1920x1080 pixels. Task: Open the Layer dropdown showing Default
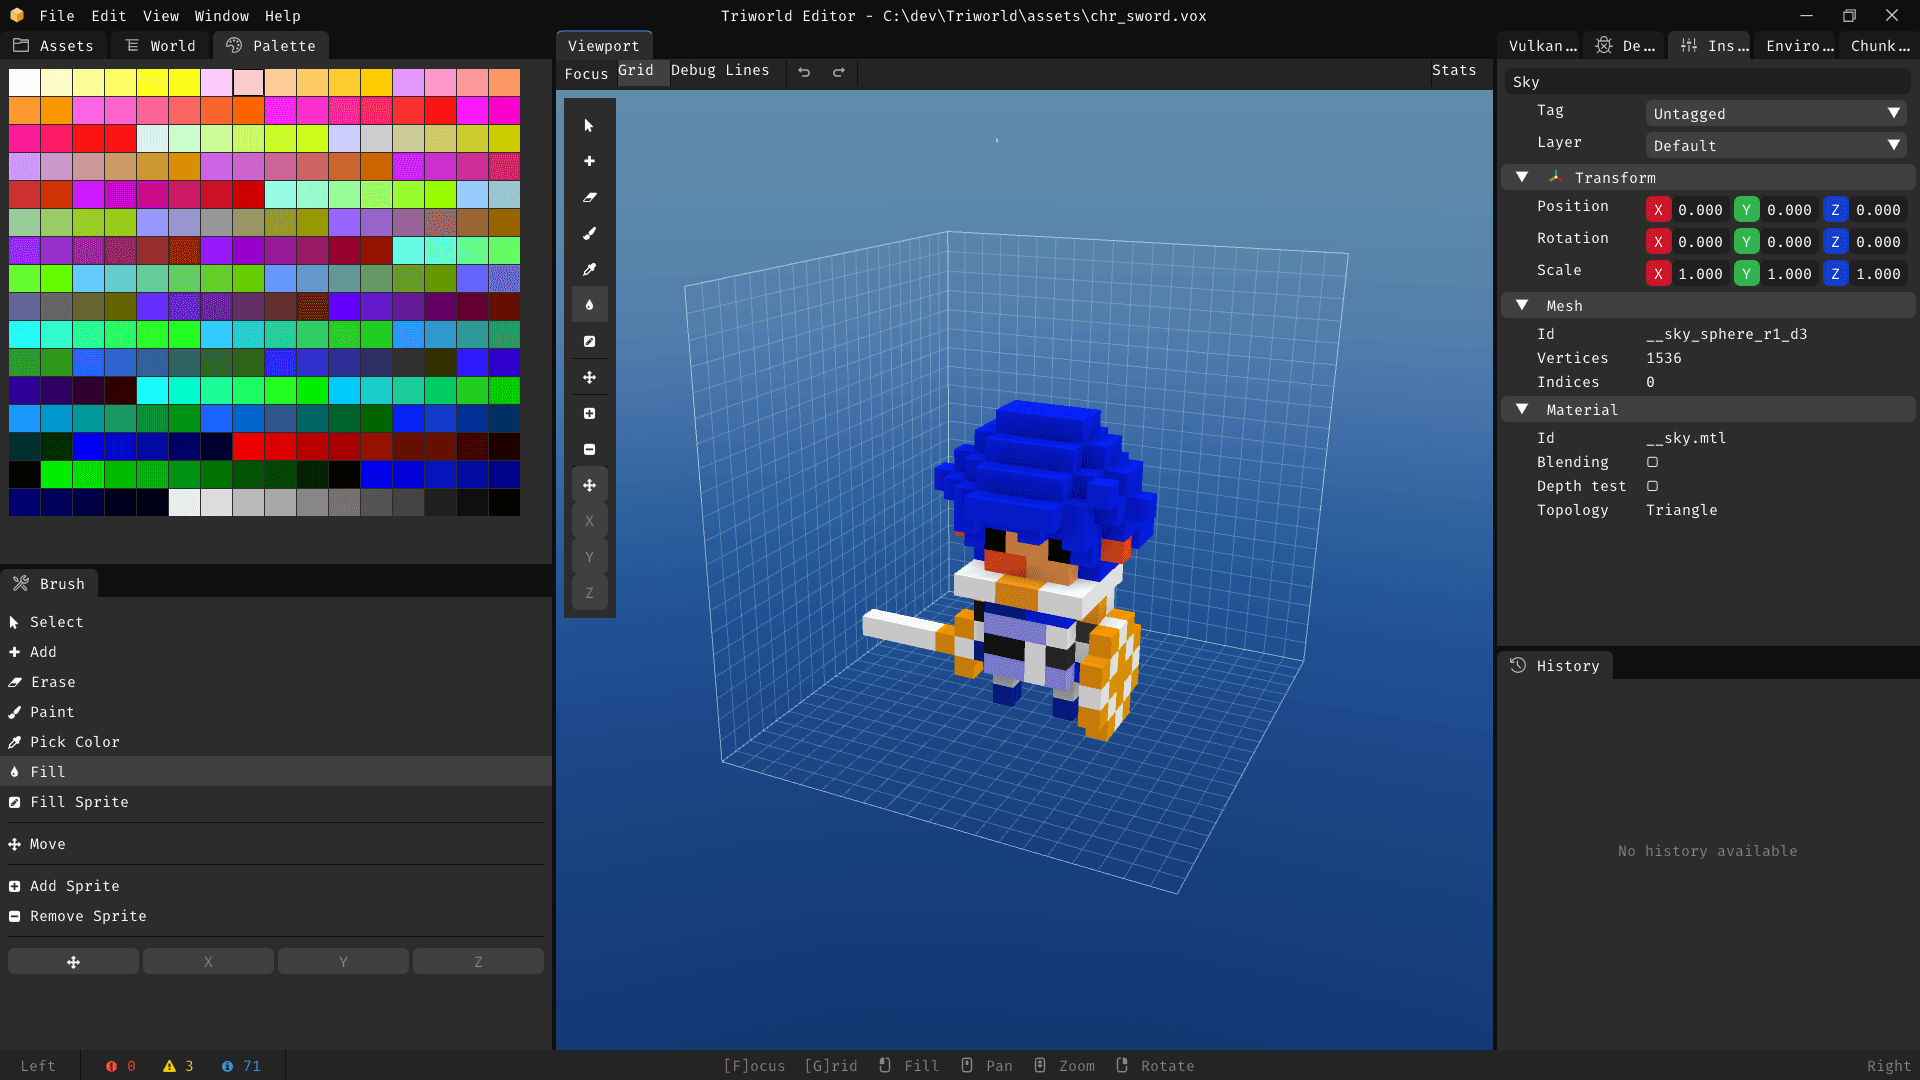click(x=1775, y=146)
